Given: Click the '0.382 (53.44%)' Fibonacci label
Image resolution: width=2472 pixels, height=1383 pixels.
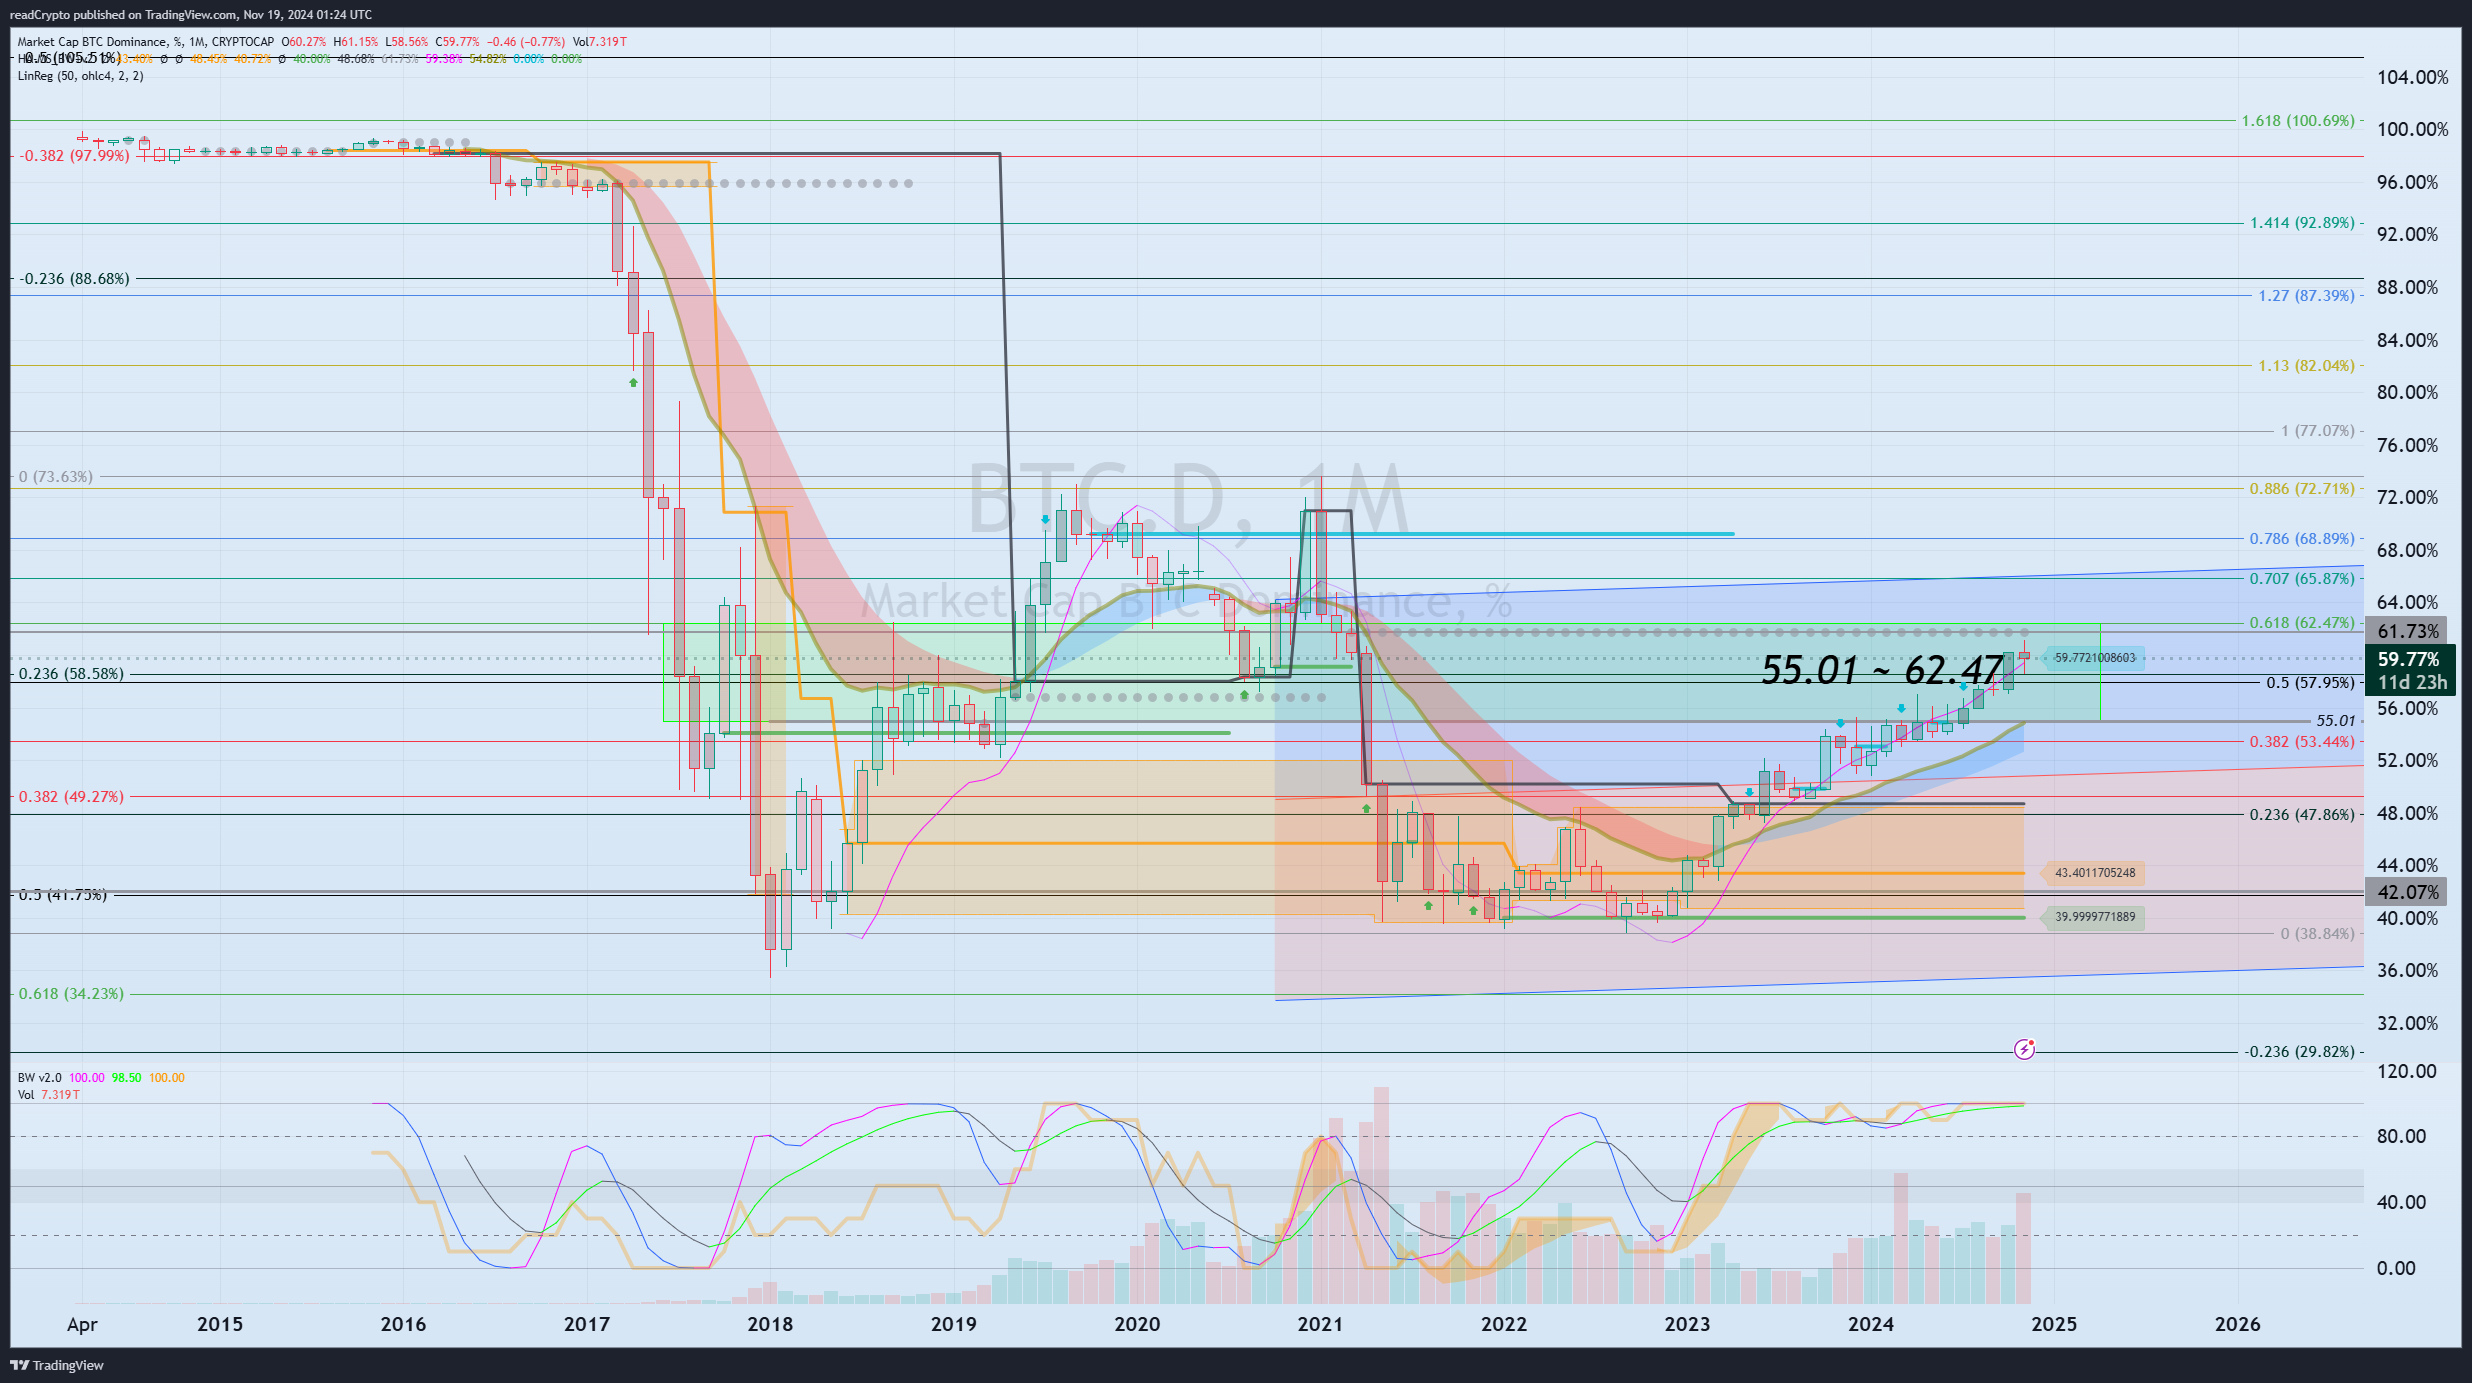Looking at the screenshot, I should 2302,742.
